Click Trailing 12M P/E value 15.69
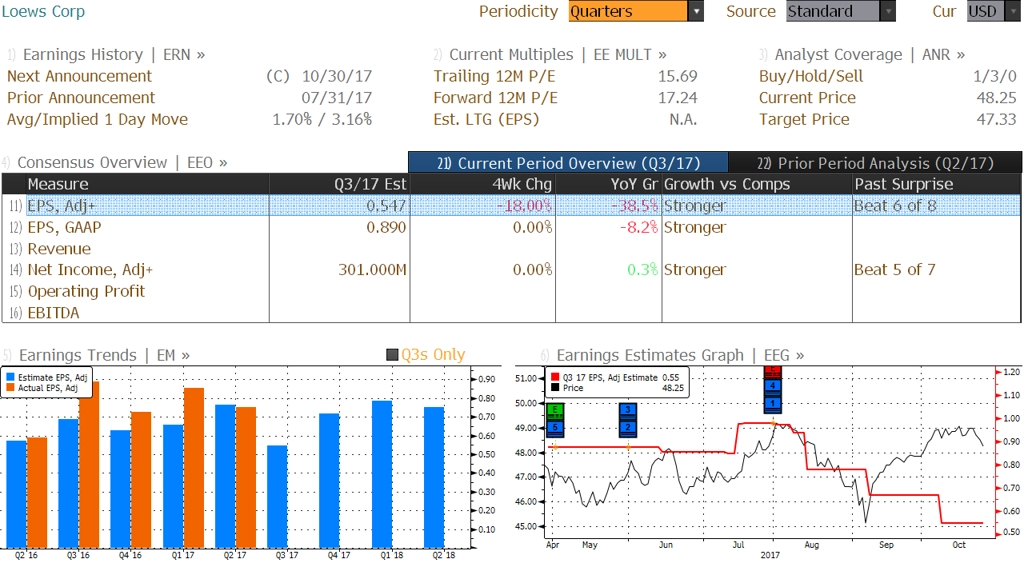This screenshot has width=1024, height=563. coord(677,76)
